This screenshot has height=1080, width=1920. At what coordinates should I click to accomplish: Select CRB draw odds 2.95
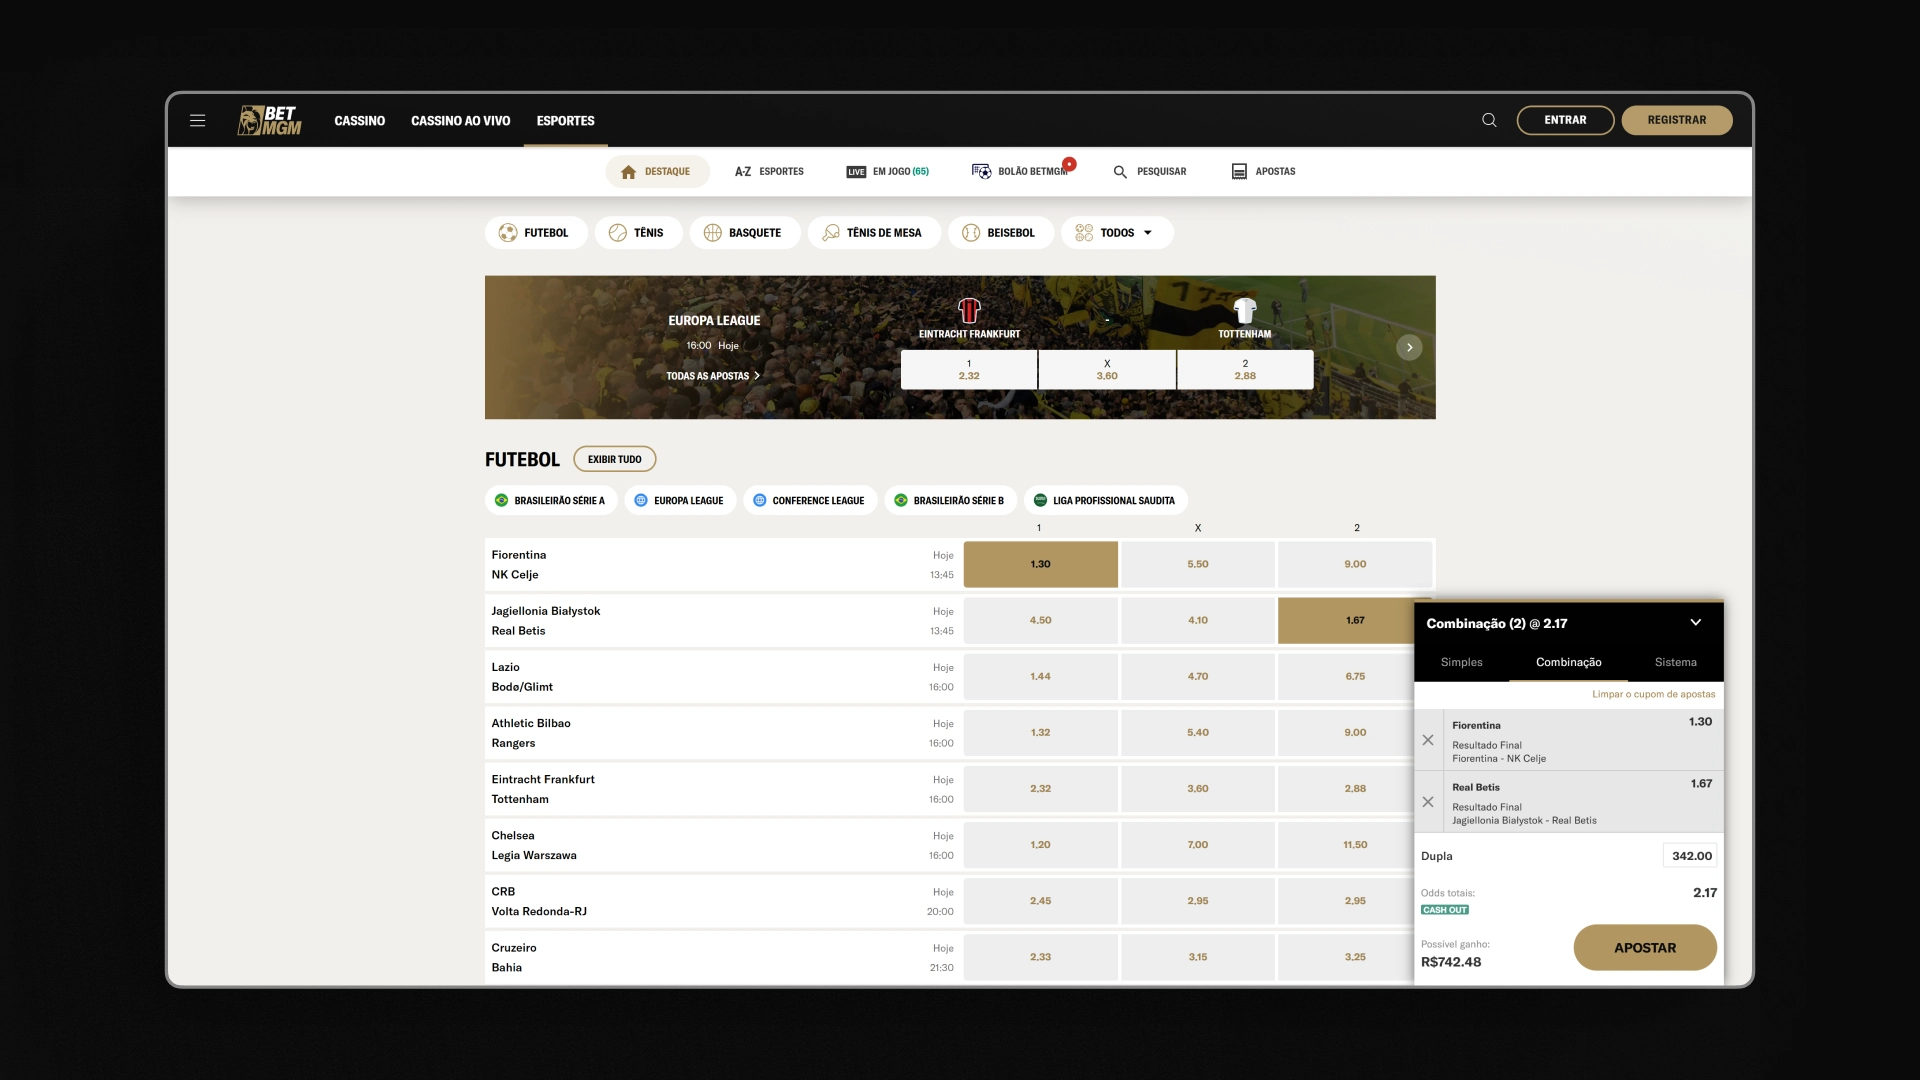coord(1198,900)
